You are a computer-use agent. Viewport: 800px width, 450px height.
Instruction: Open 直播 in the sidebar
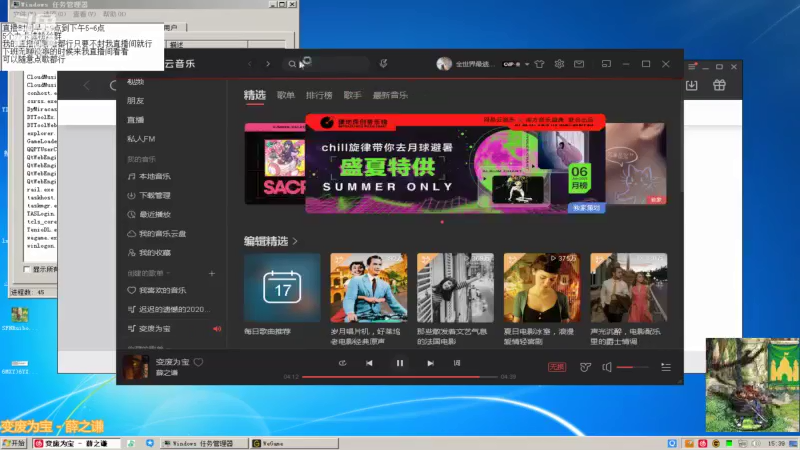[135, 119]
